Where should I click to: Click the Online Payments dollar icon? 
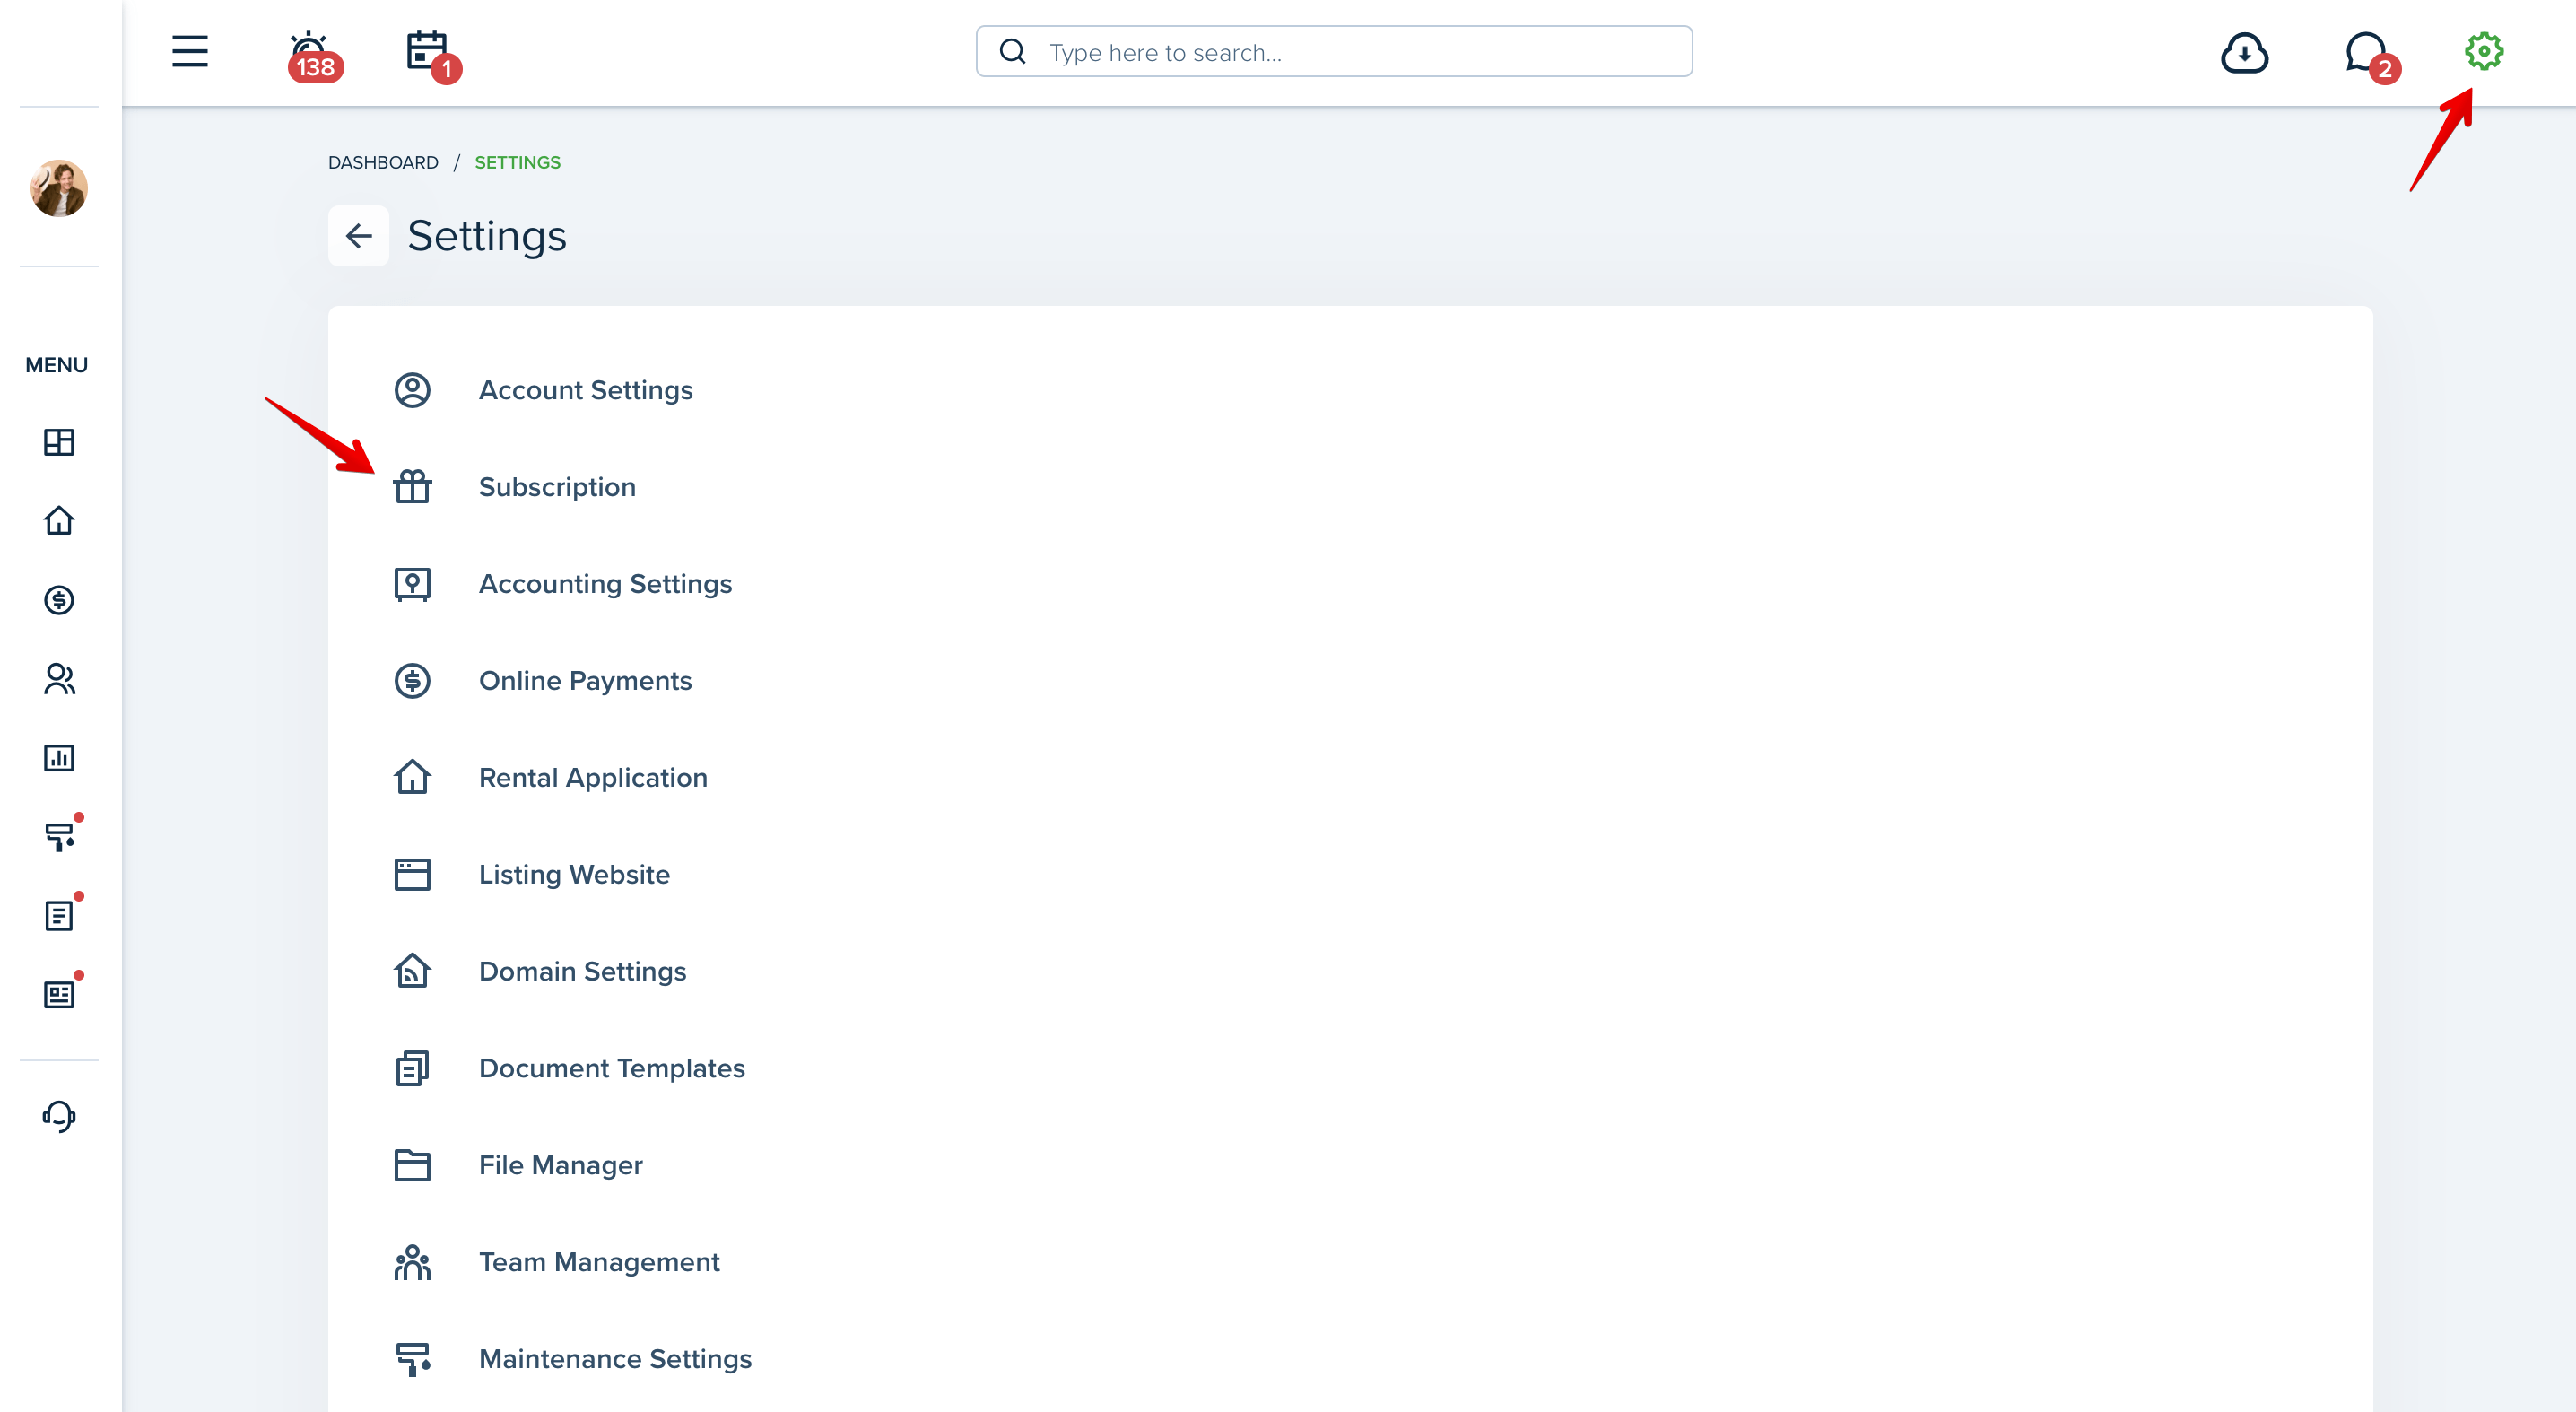point(412,681)
